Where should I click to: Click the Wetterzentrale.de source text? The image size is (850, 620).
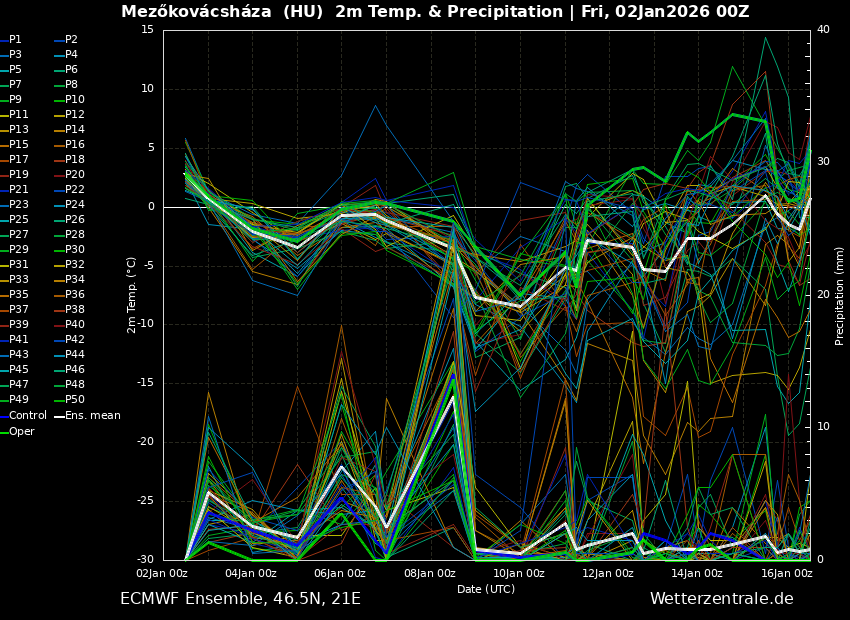click(x=721, y=599)
